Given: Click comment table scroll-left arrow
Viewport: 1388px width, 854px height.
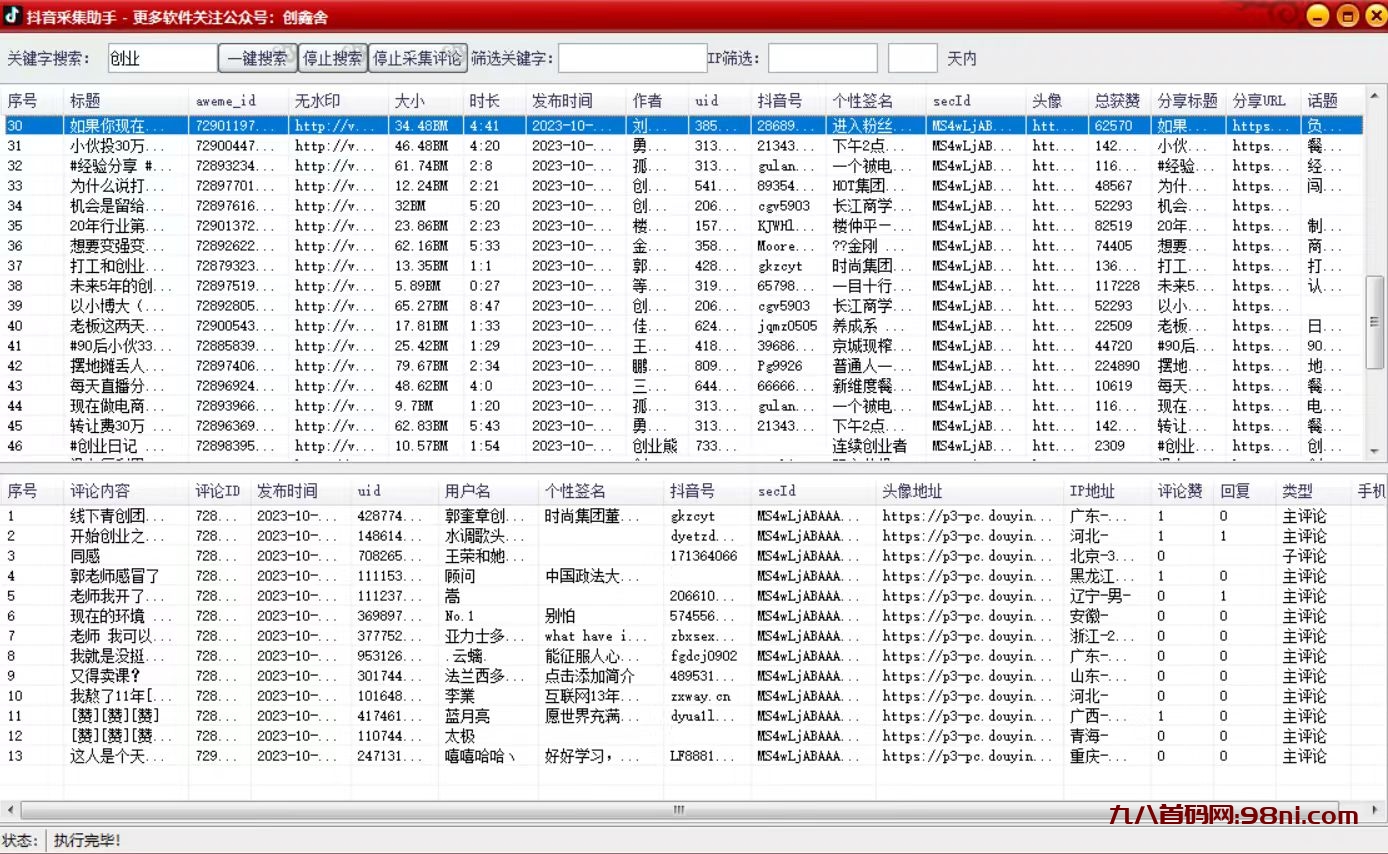Looking at the screenshot, I should pos(10,810).
